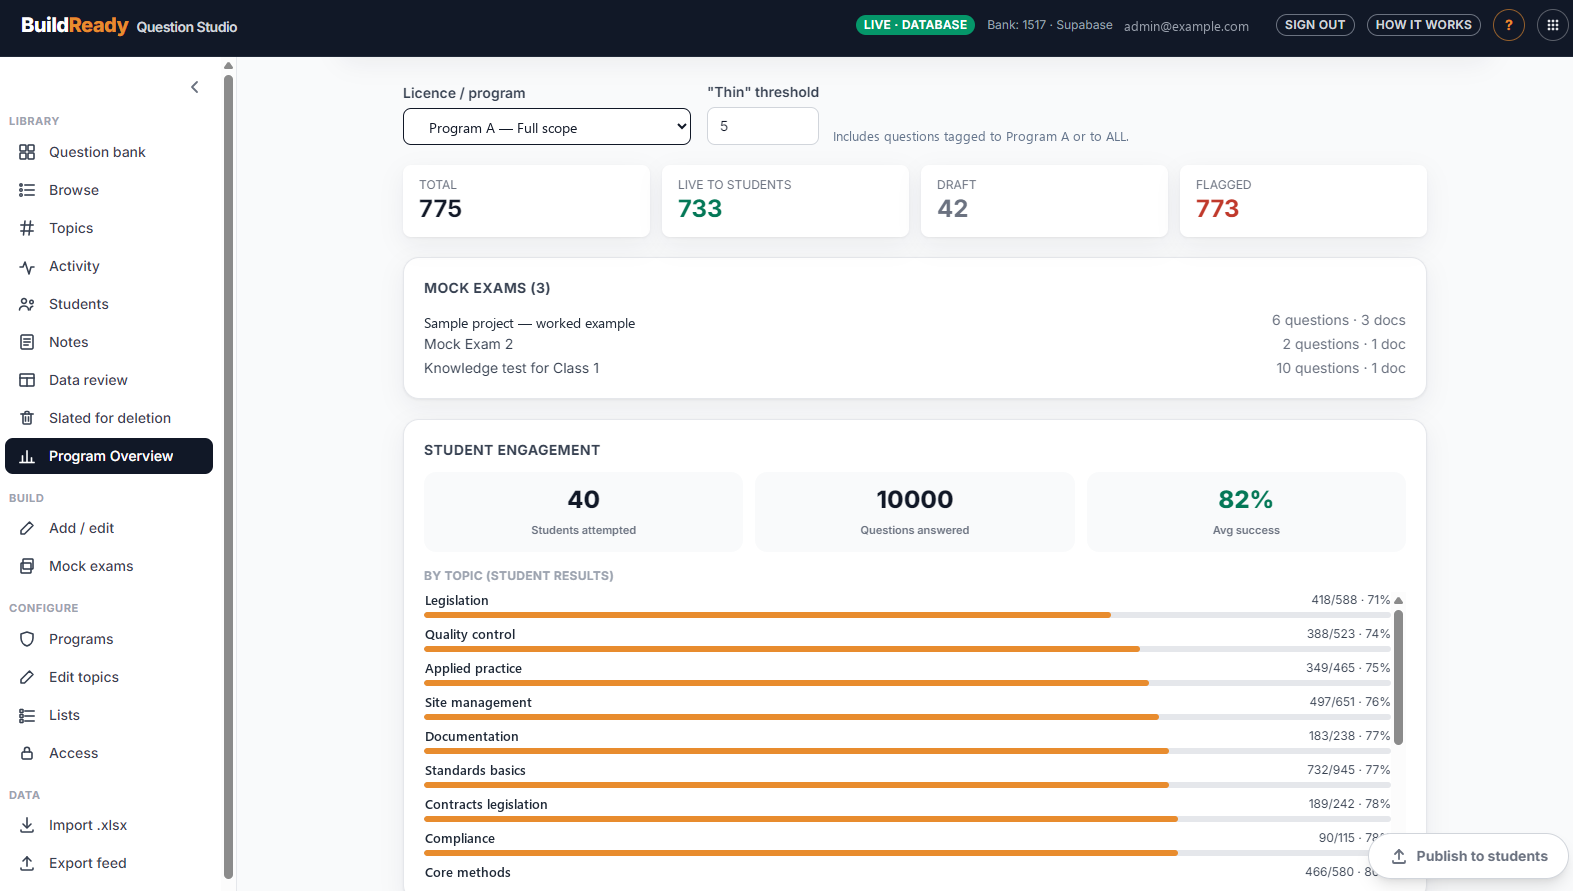
Task: Click the Program Overview chart icon
Action: pyautogui.click(x=27, y=456)
